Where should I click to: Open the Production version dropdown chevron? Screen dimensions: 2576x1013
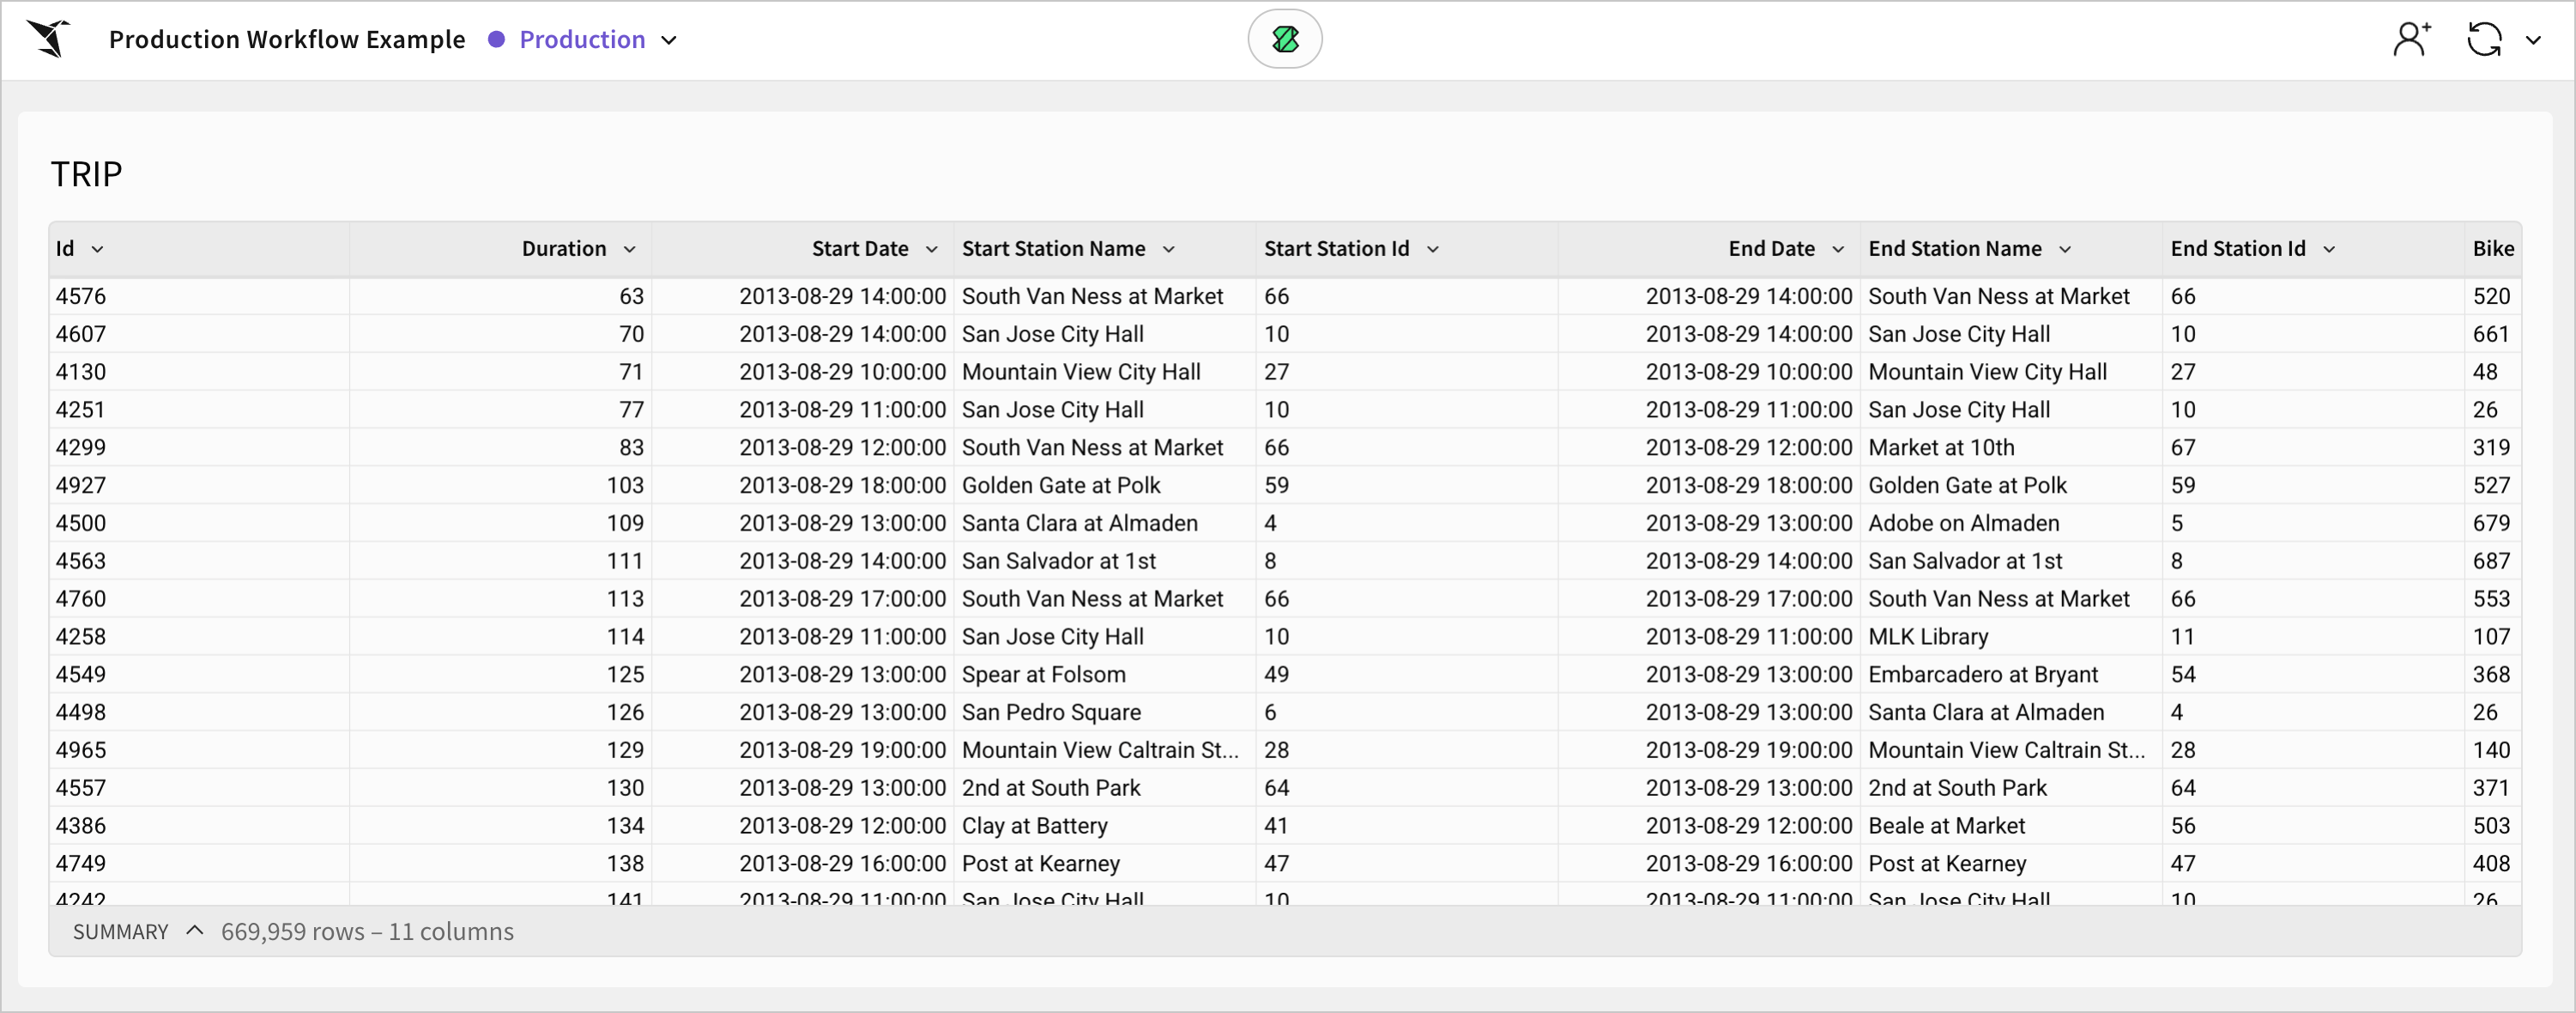click(x=669, y=40)
